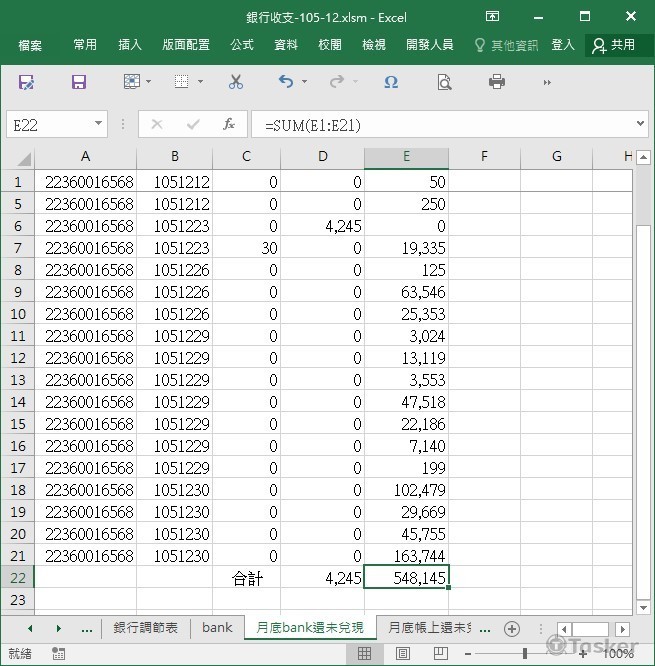The width and height of the screenshot is (655, 666).
Task: Switch to the 月底帳上還未 sheet tab
Action: point(430,628)
